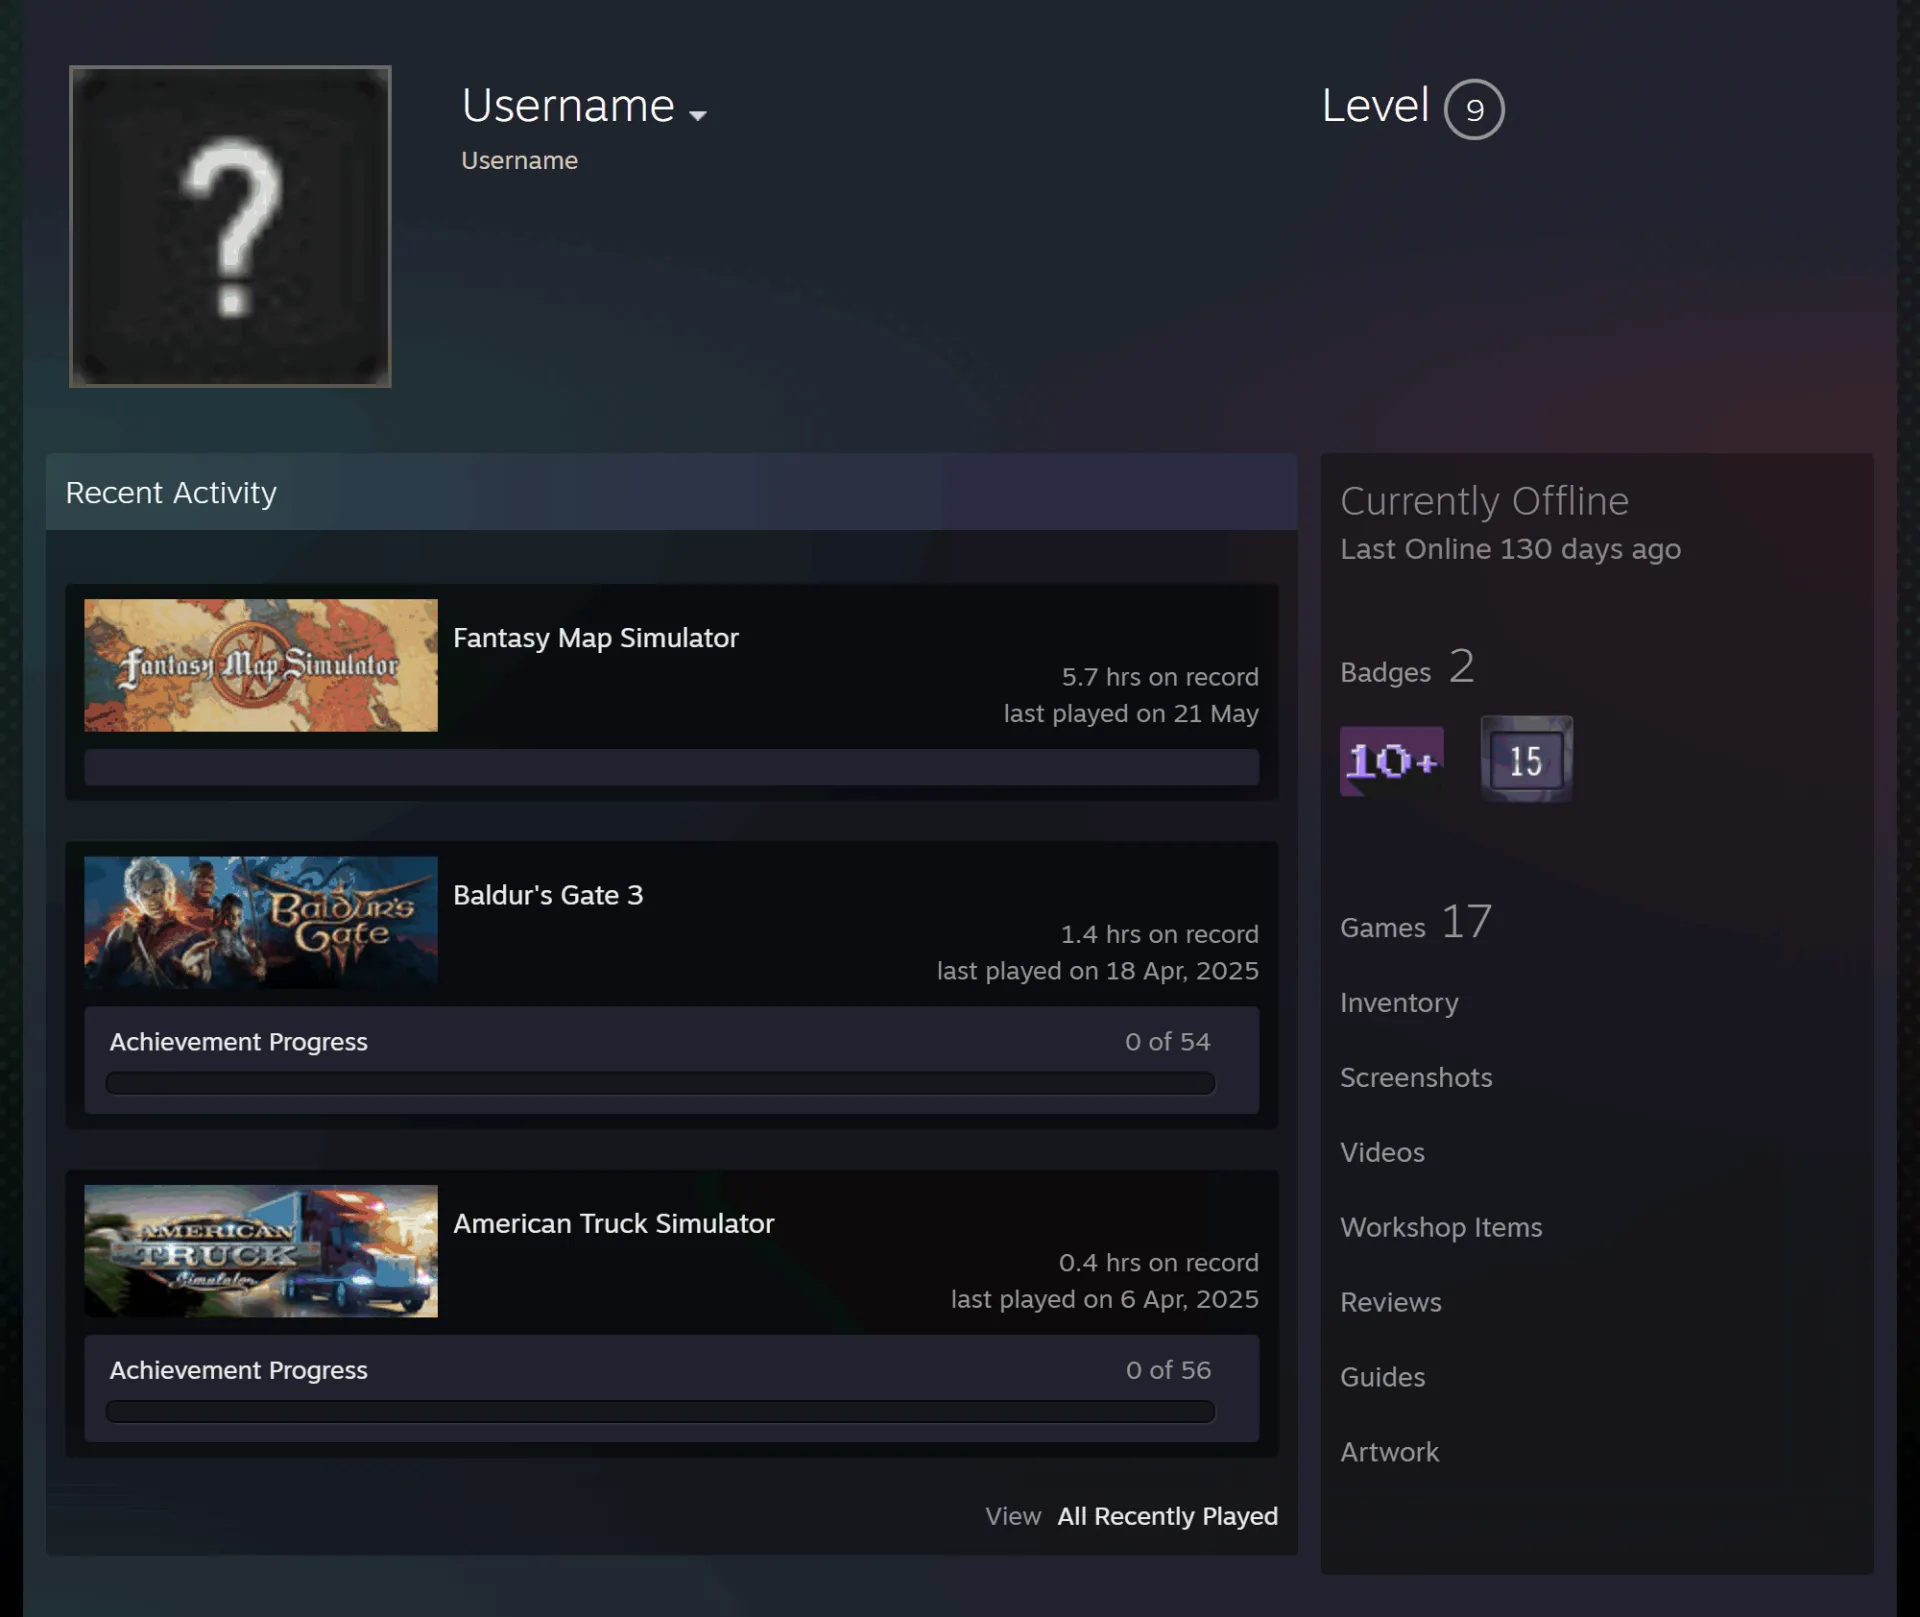Click the Level 9 circle icon
Viewport: 1920px width, 1617px height.
tap(1474, 109)
